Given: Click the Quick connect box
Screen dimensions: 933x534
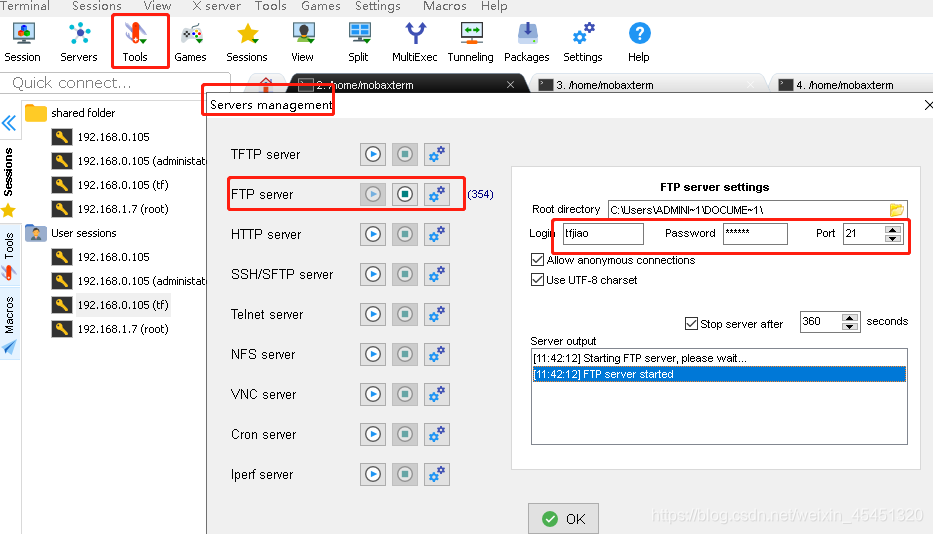Looking at the screenshot, I should coord(115,83).
